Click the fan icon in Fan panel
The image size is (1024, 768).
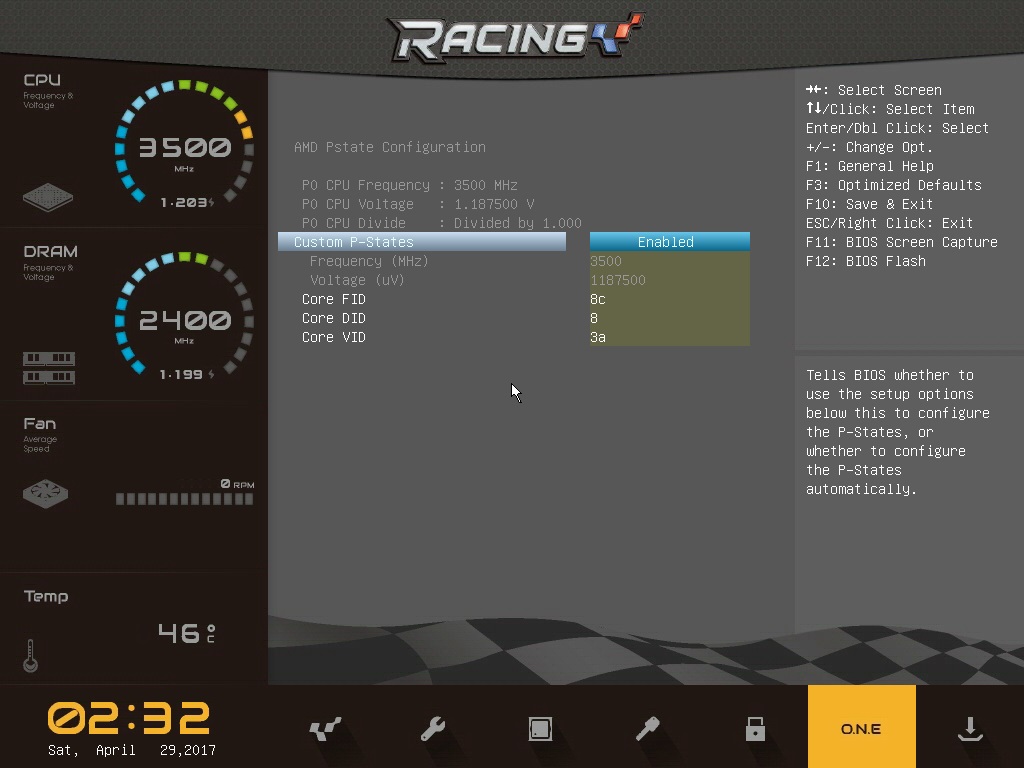click(46, 494)
